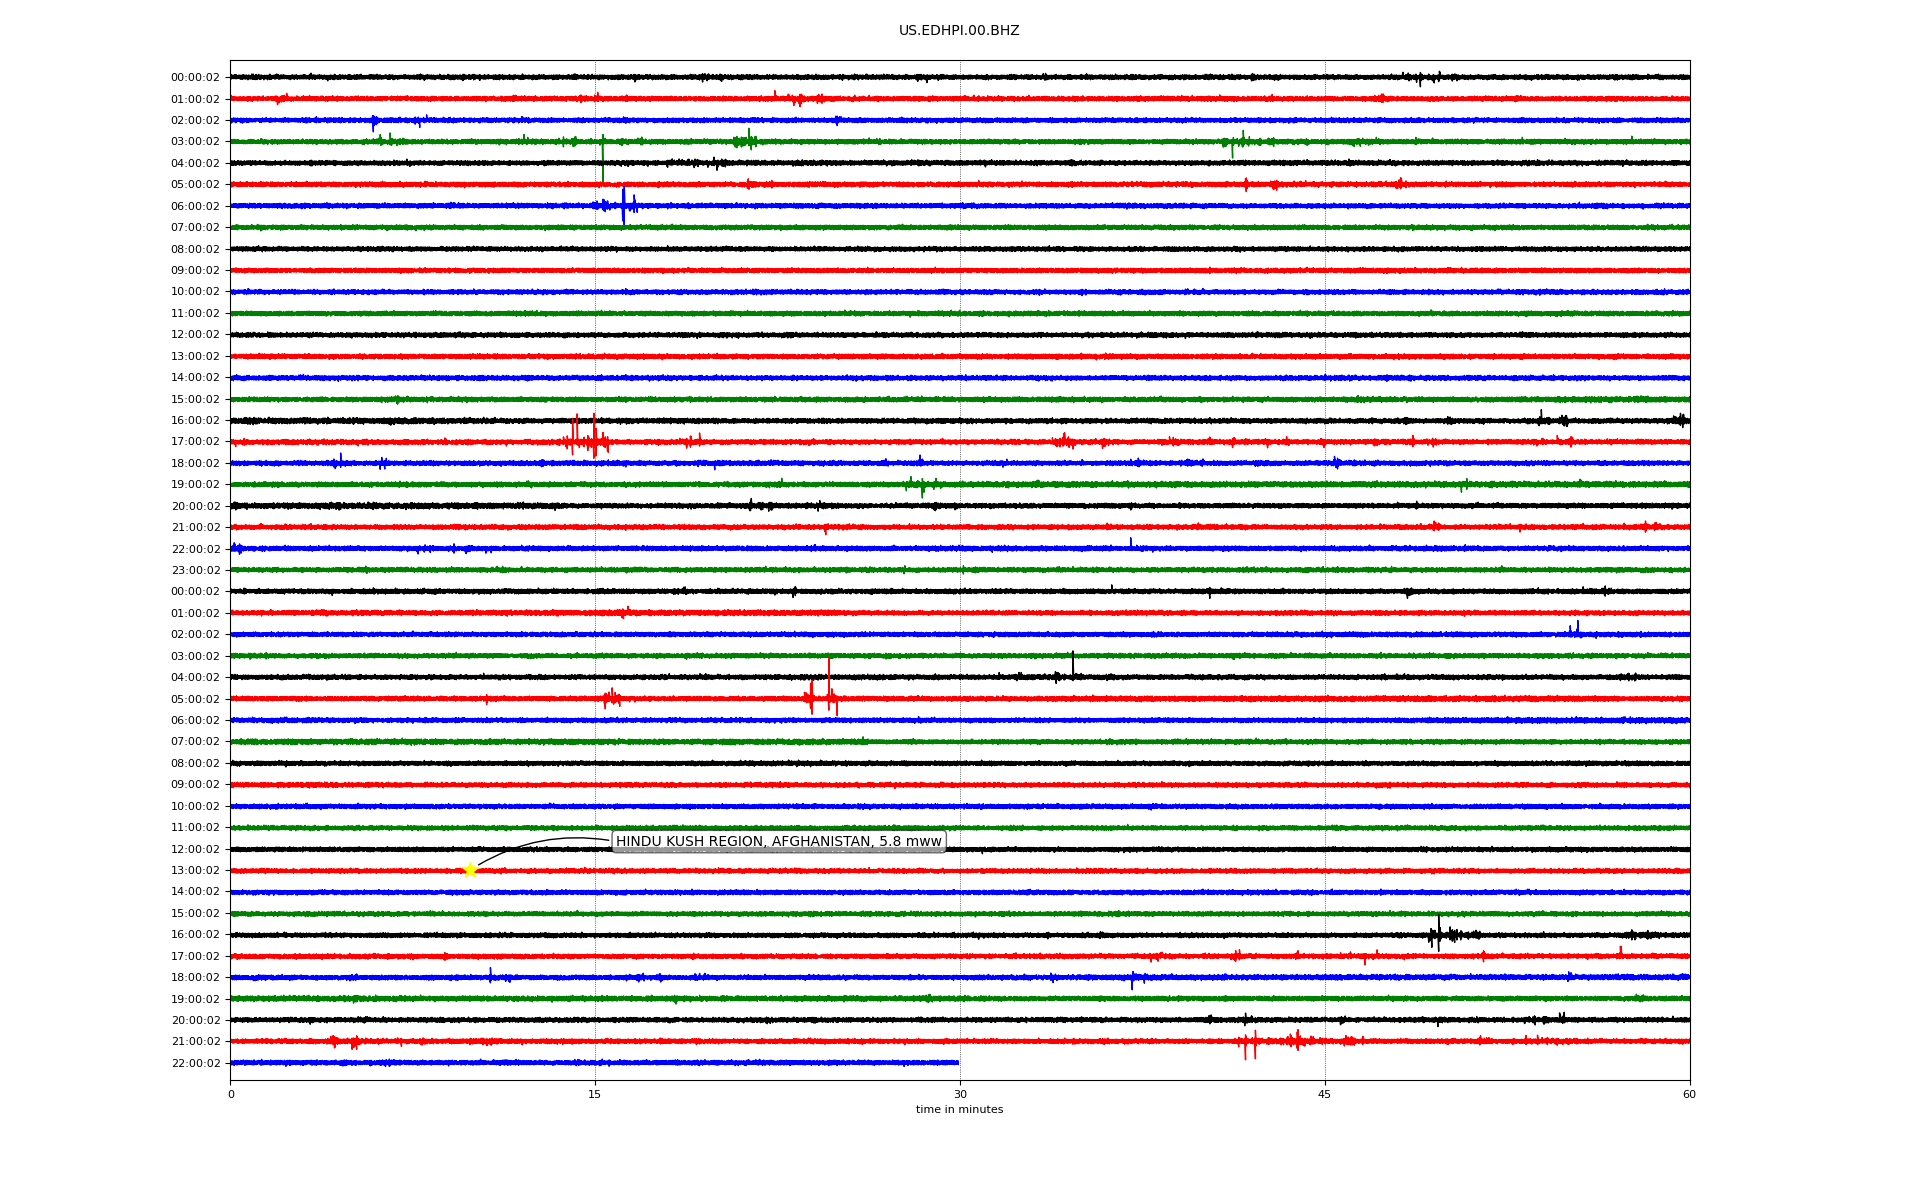Click the blue spike near 55 minutes
Viewport: 1920px width, 1200px height.
(1577, 628)
